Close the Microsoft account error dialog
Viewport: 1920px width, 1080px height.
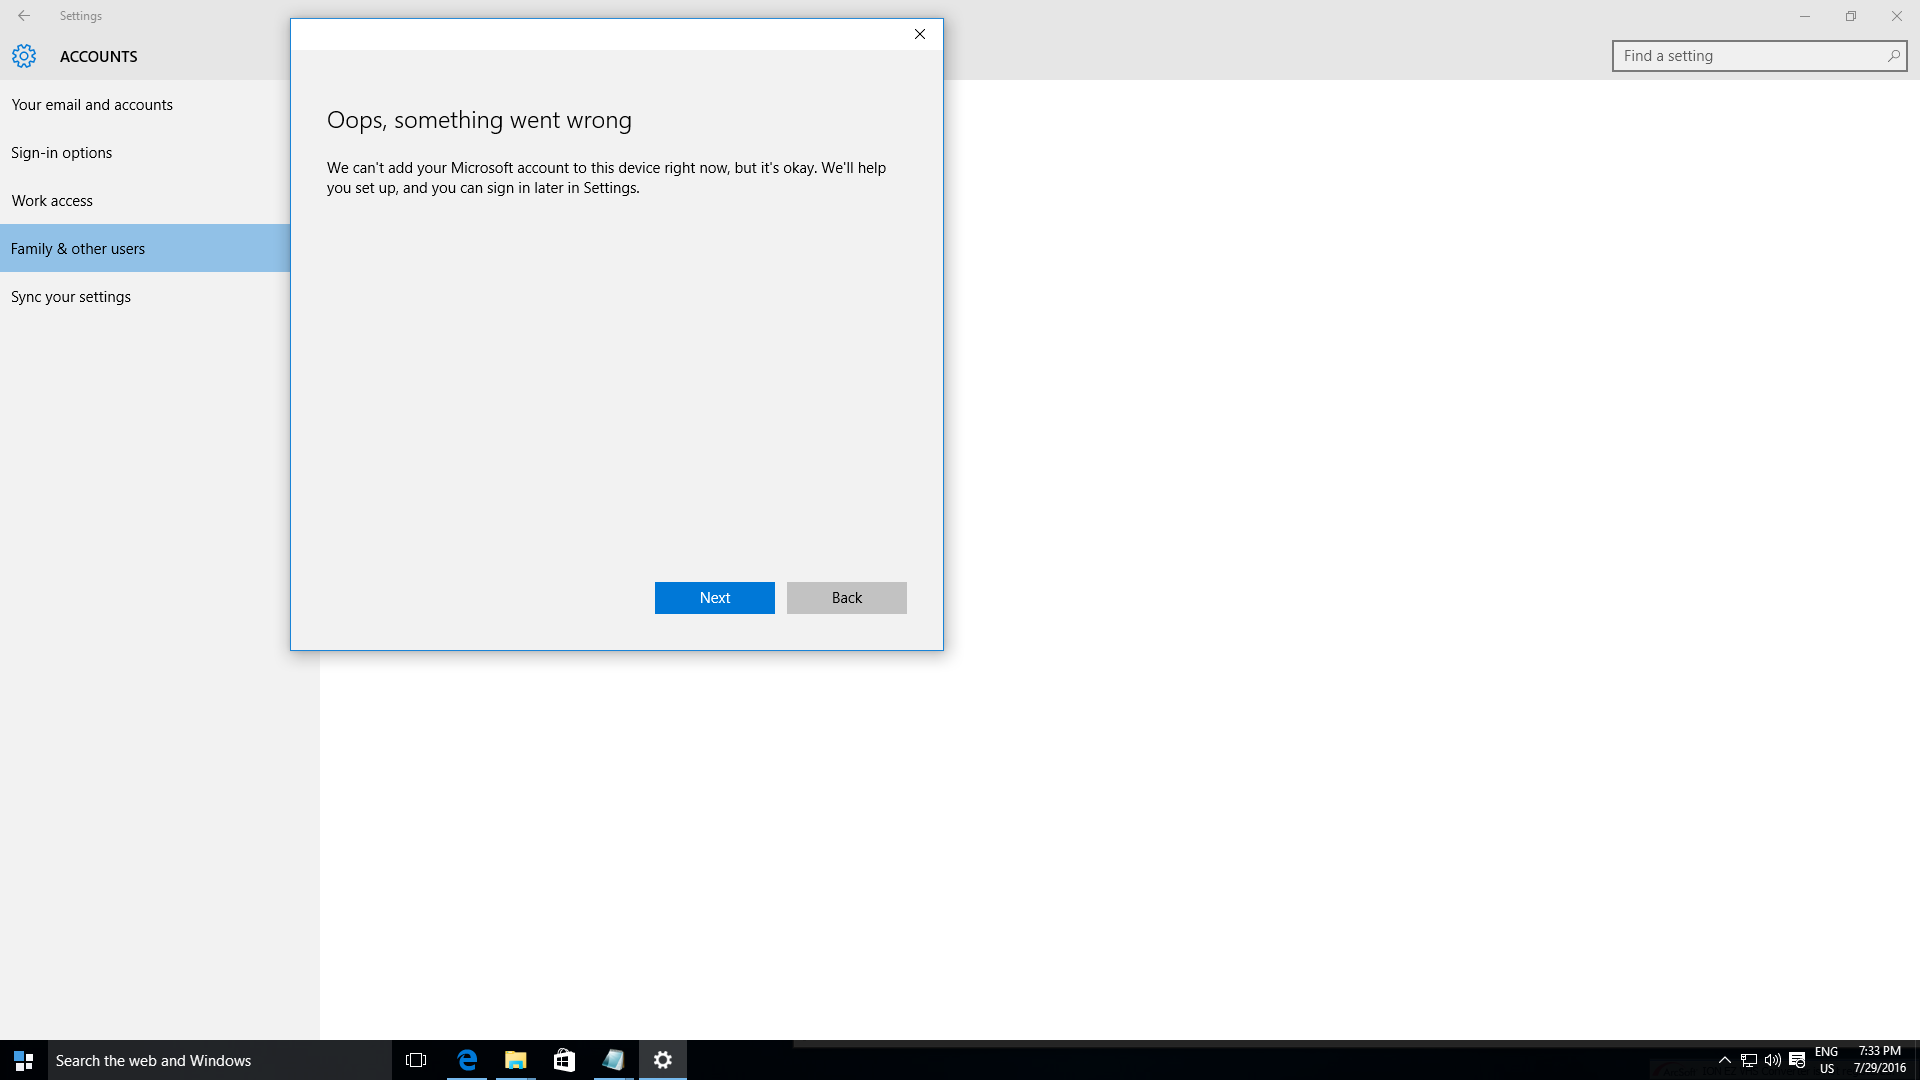(920, 34)
